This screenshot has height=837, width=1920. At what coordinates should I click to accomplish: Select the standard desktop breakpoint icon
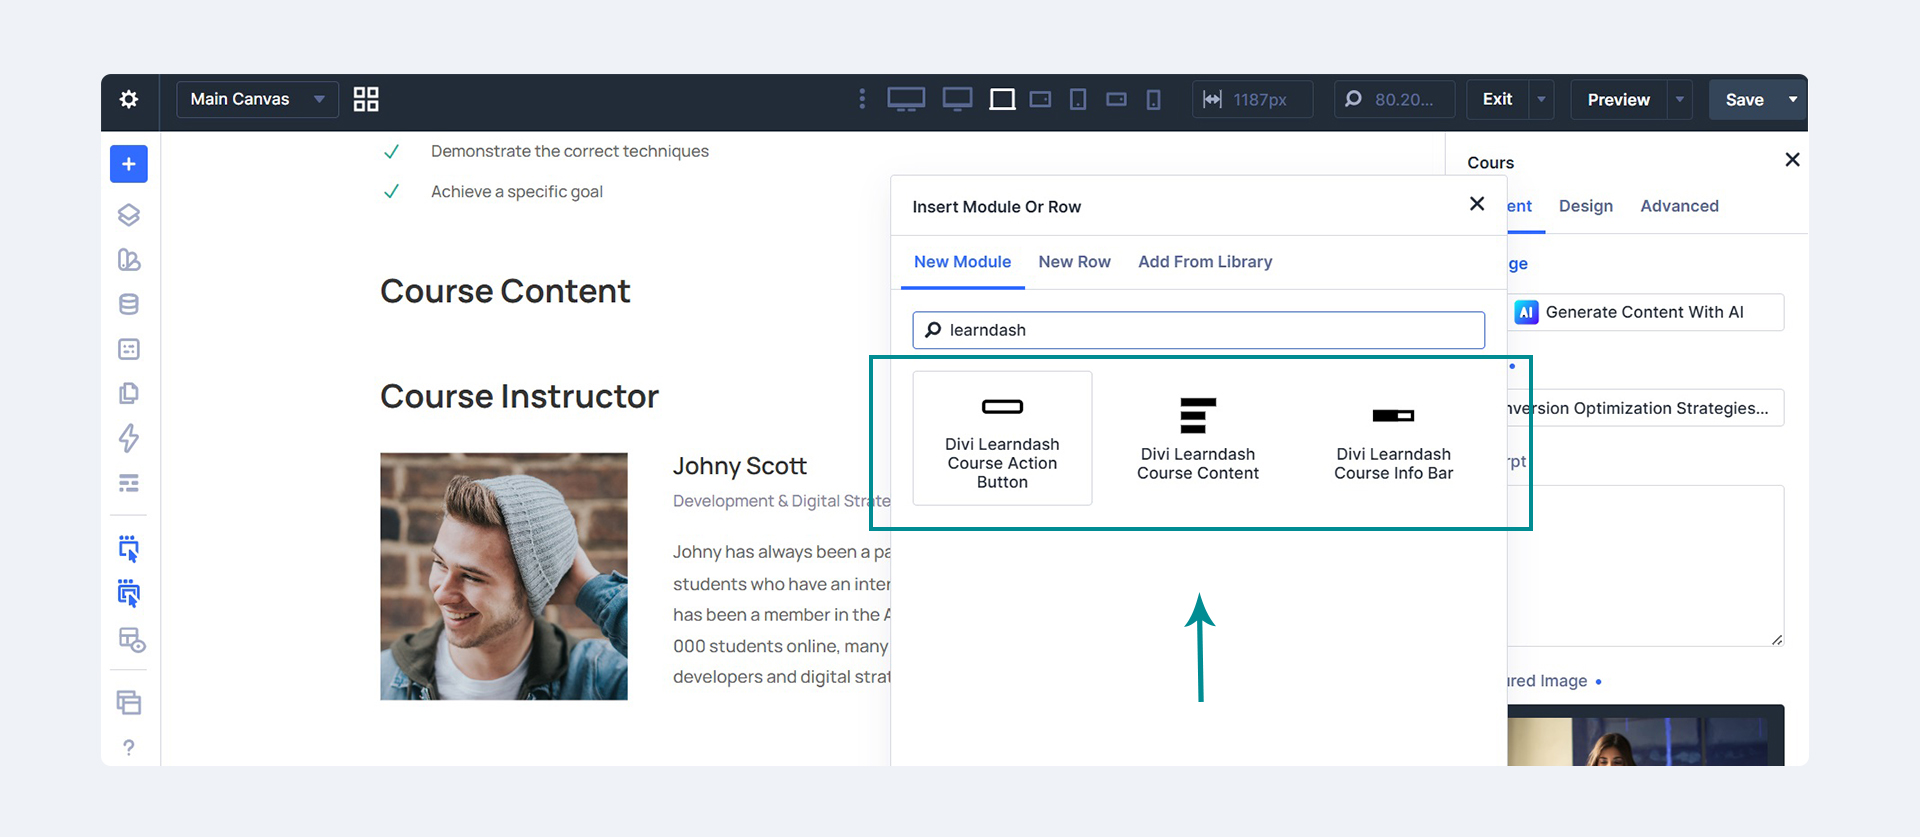957,99
